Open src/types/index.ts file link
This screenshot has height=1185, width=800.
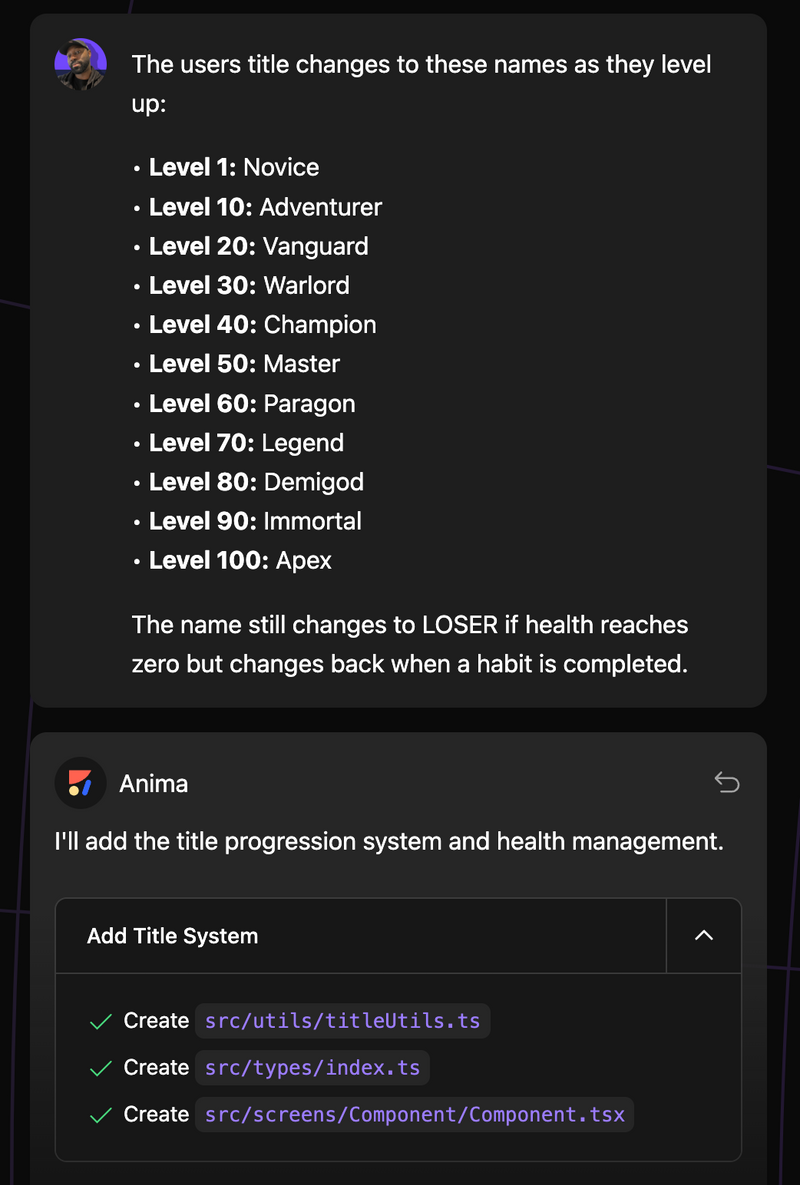(x=312, y=1068)
